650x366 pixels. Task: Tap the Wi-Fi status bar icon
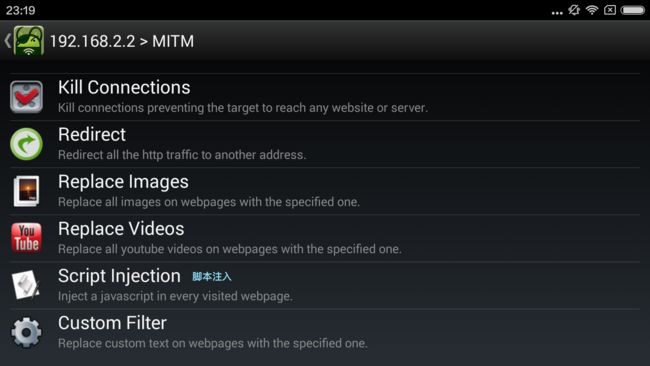click(x=592, y=10)
